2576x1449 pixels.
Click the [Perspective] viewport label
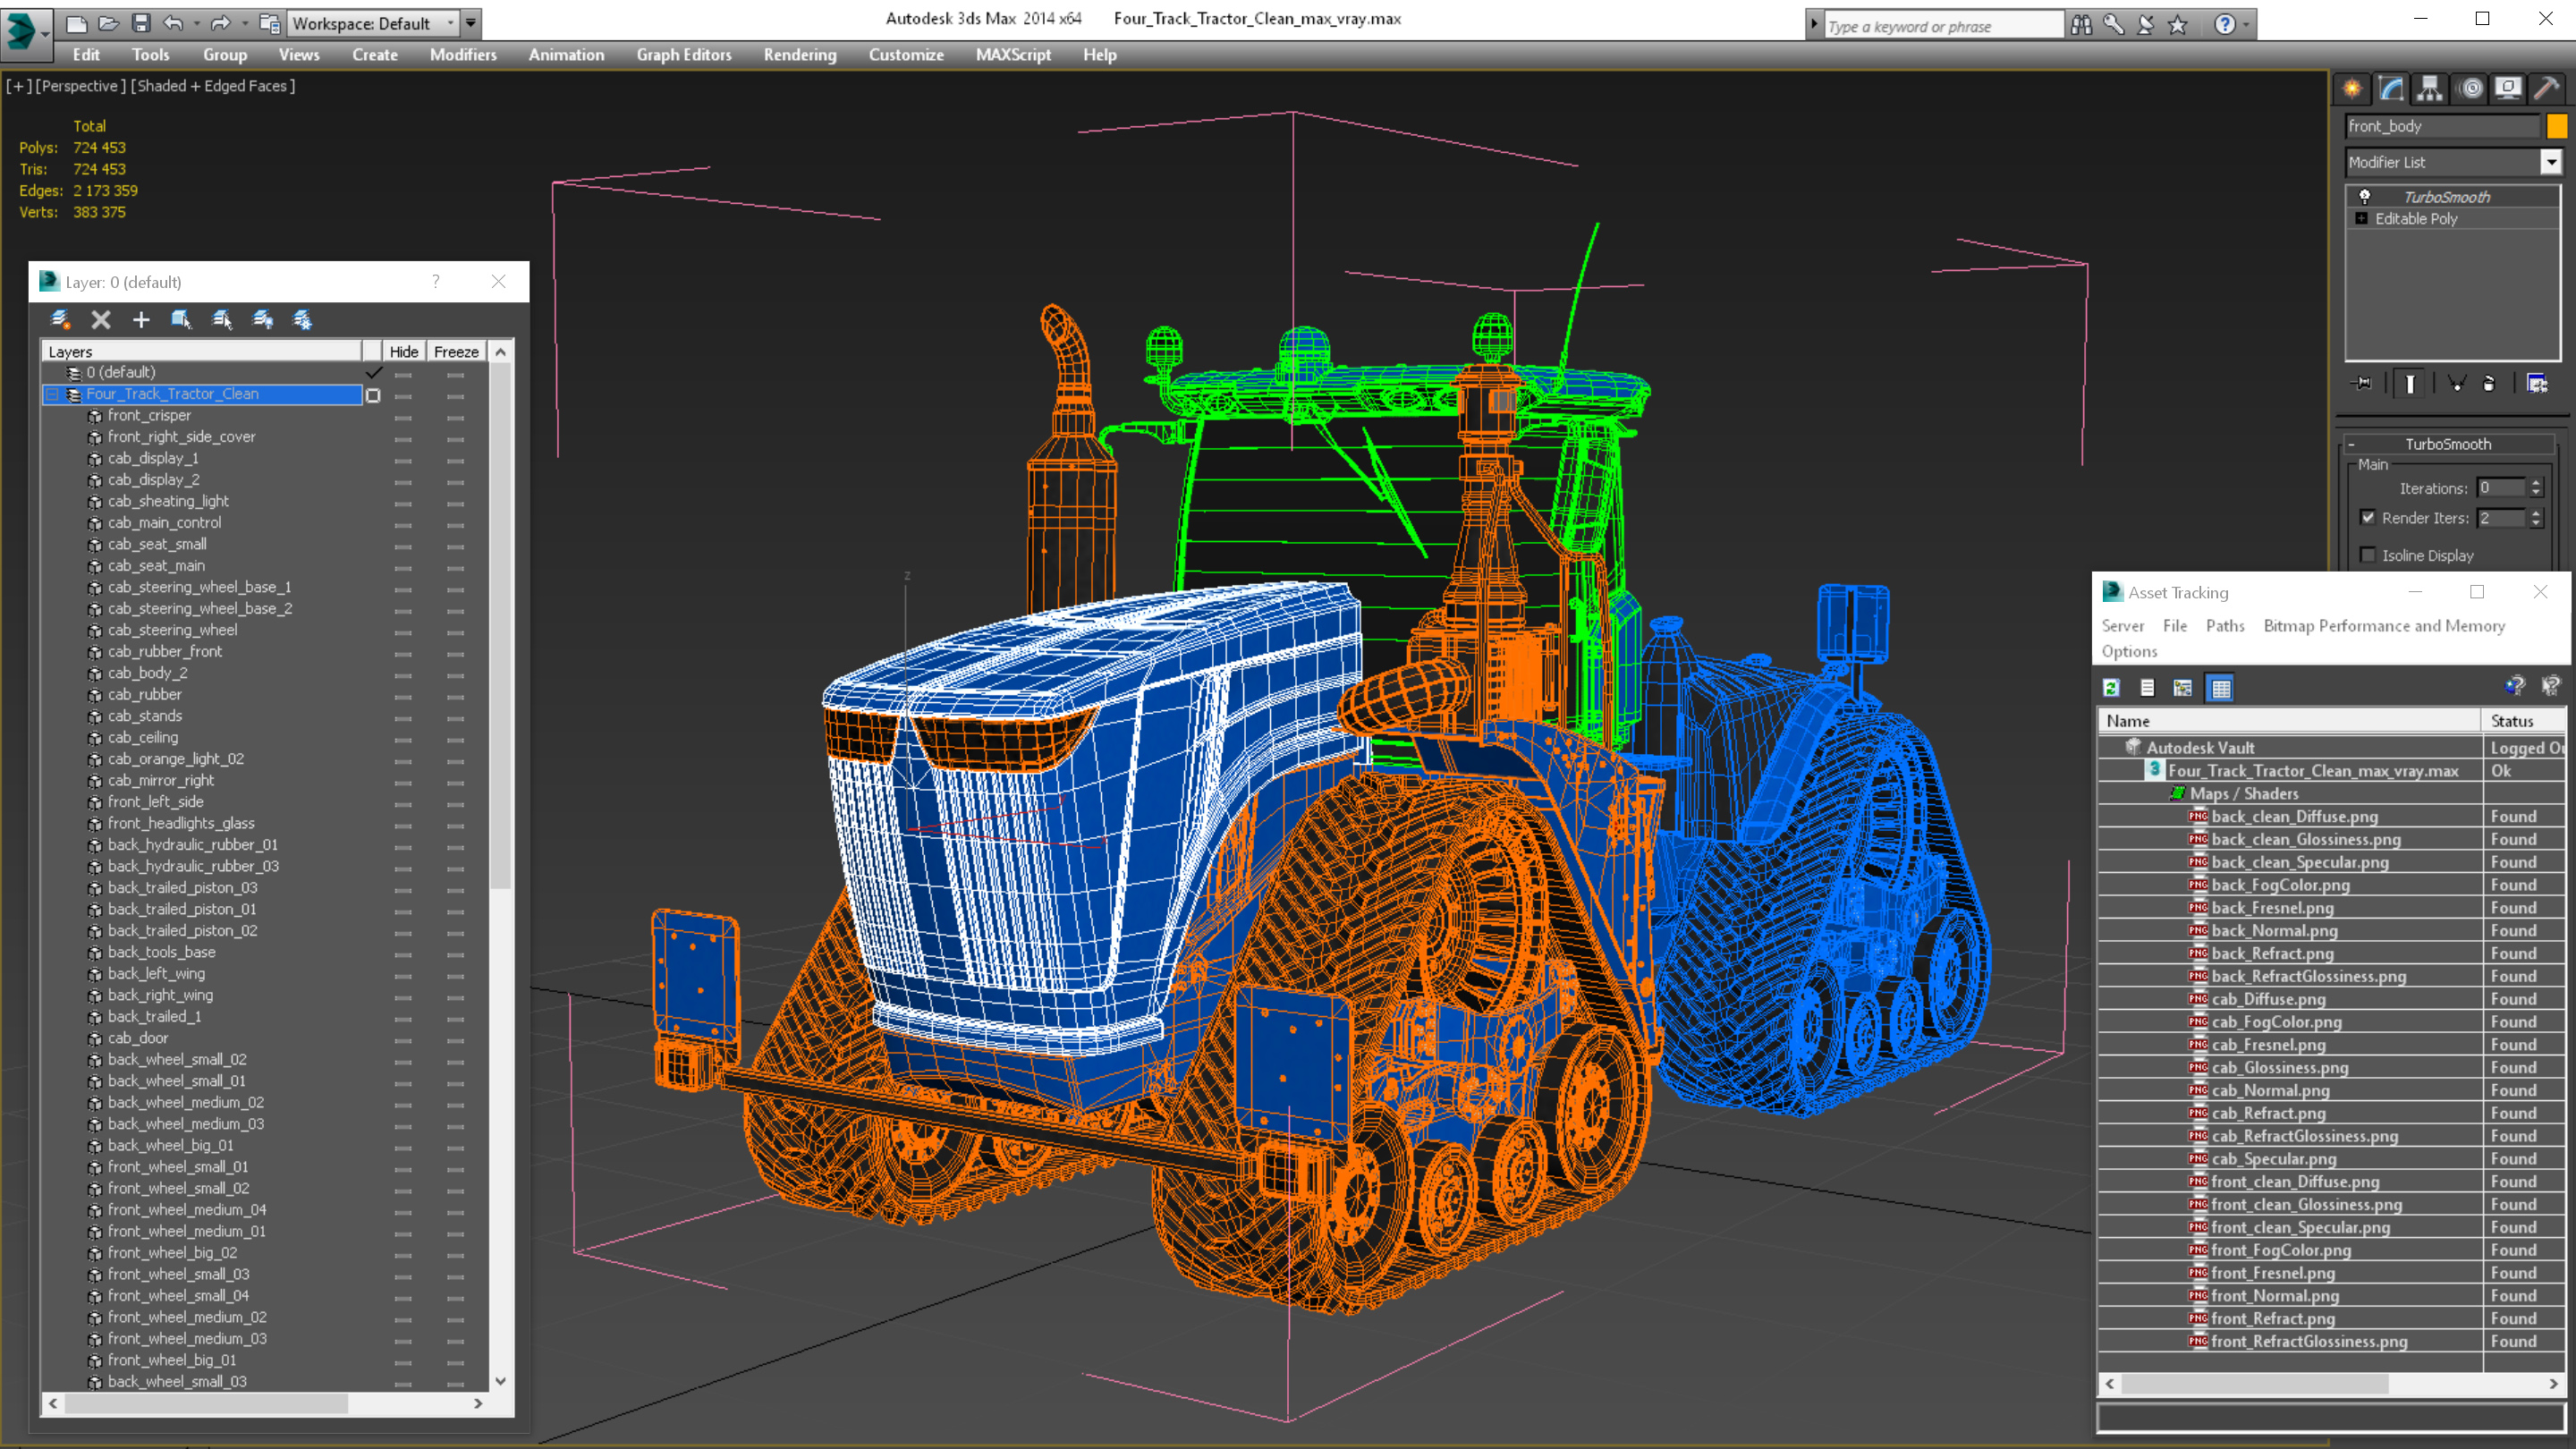[x=80, y=86]
